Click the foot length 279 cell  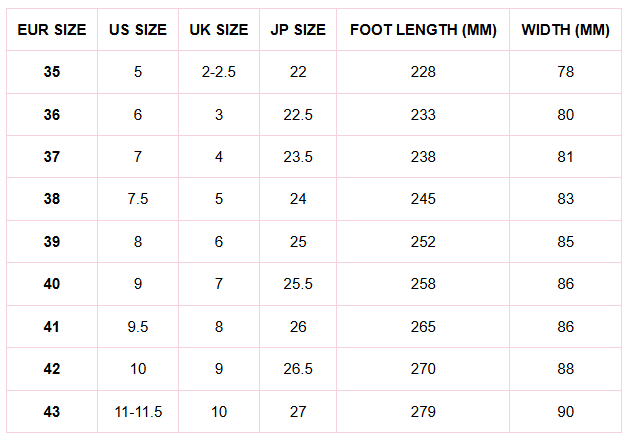[423, 412]
